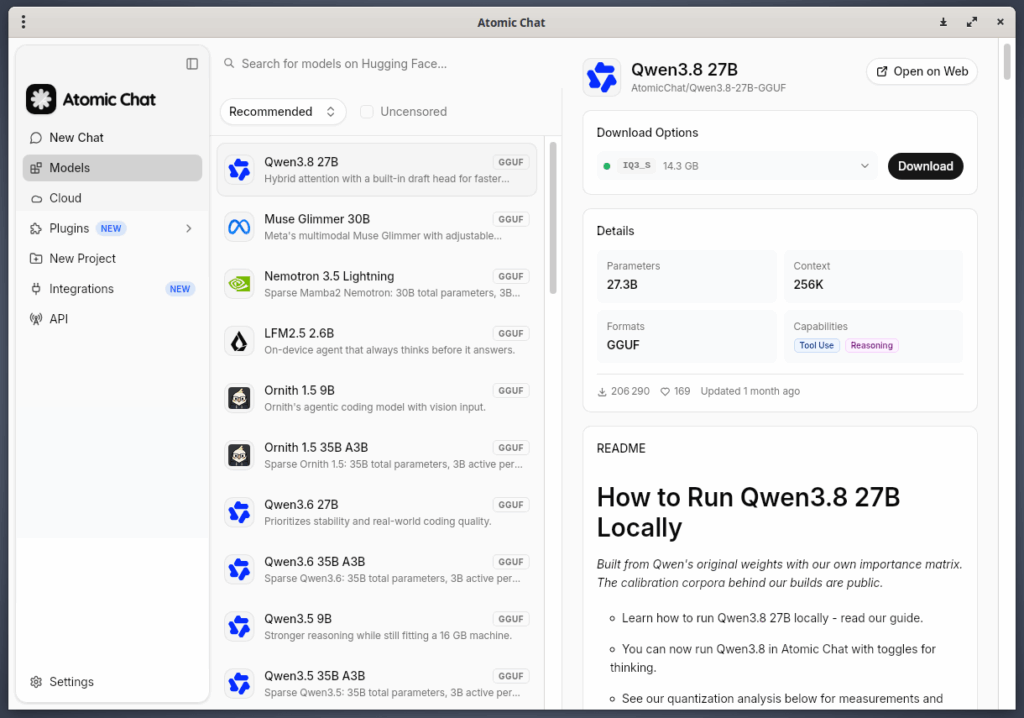The height and width of the screenshot is (718, 1024).
Task: Click Open on Web button
Action: coord(921,71)
